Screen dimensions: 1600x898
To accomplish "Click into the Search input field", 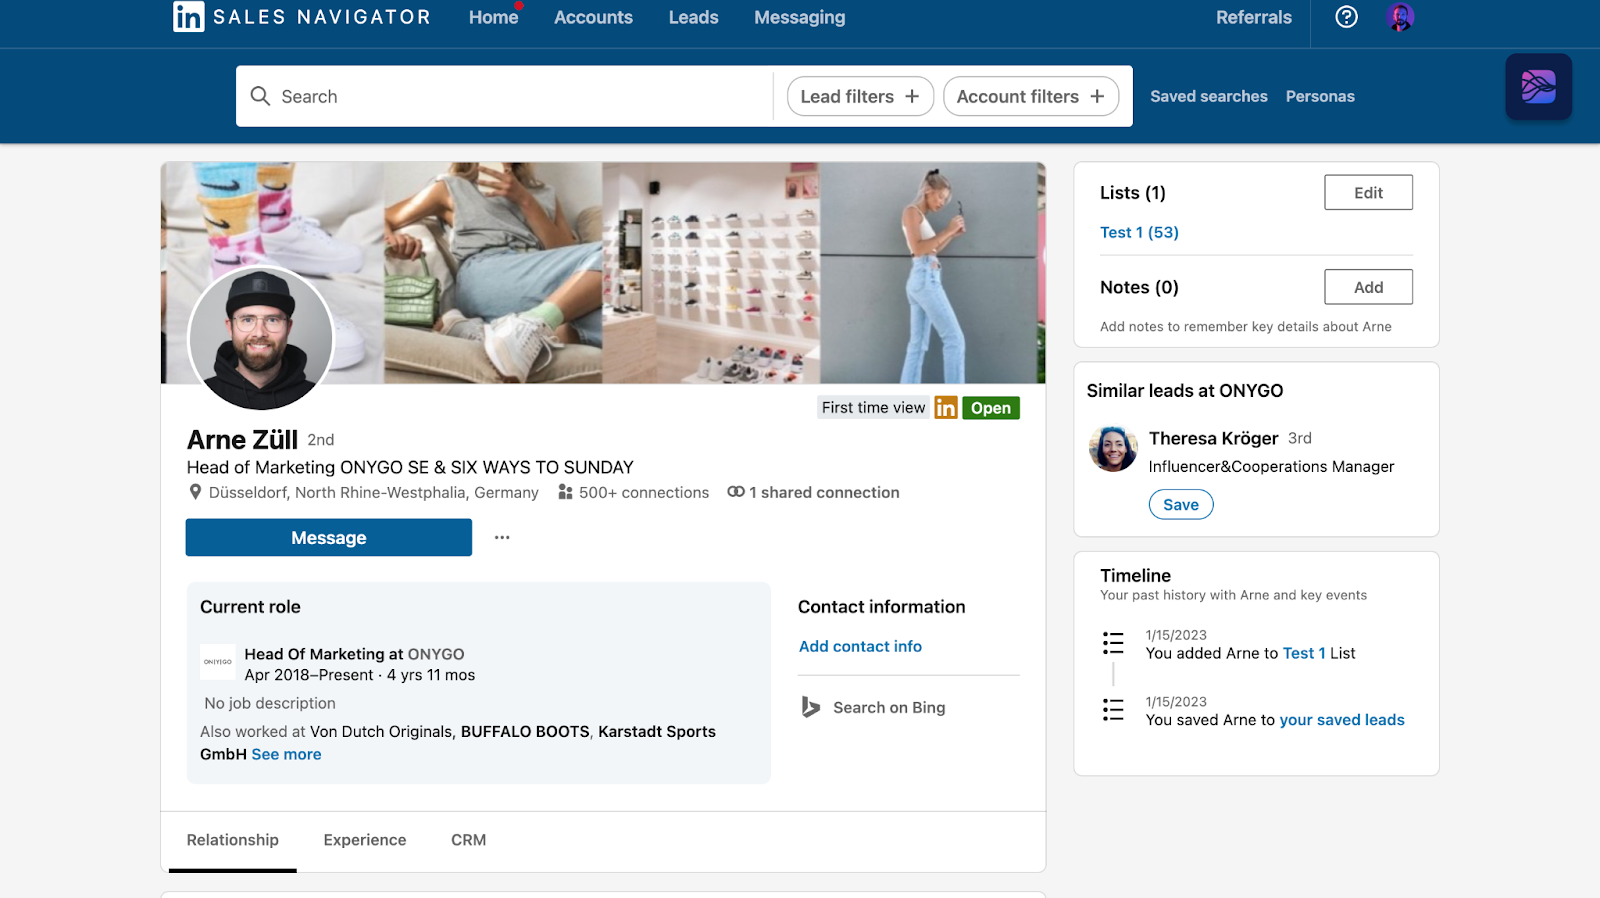I will click(505, 96).
